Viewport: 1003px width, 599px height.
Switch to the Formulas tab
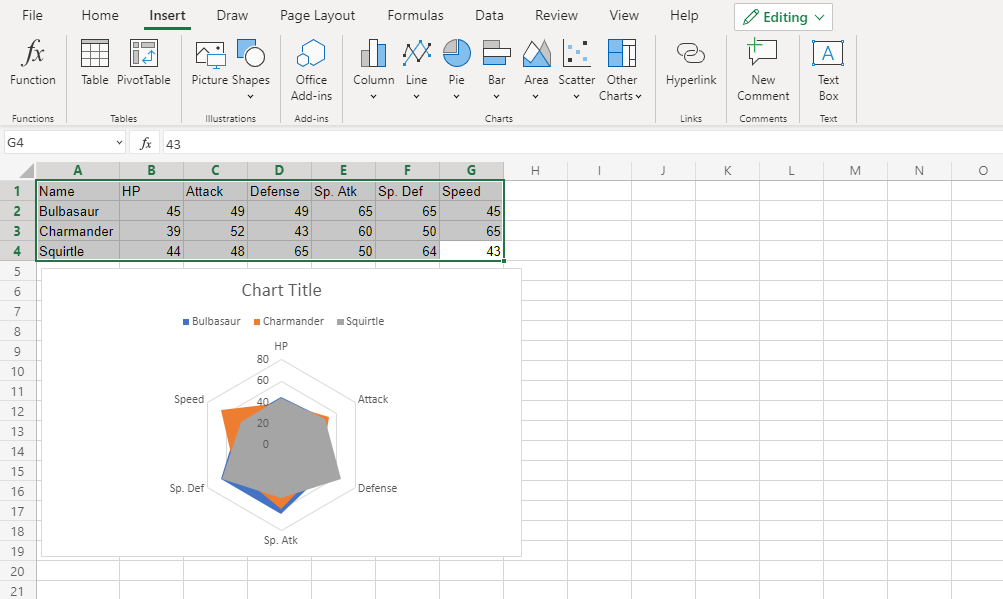click(x=415, y=15)
